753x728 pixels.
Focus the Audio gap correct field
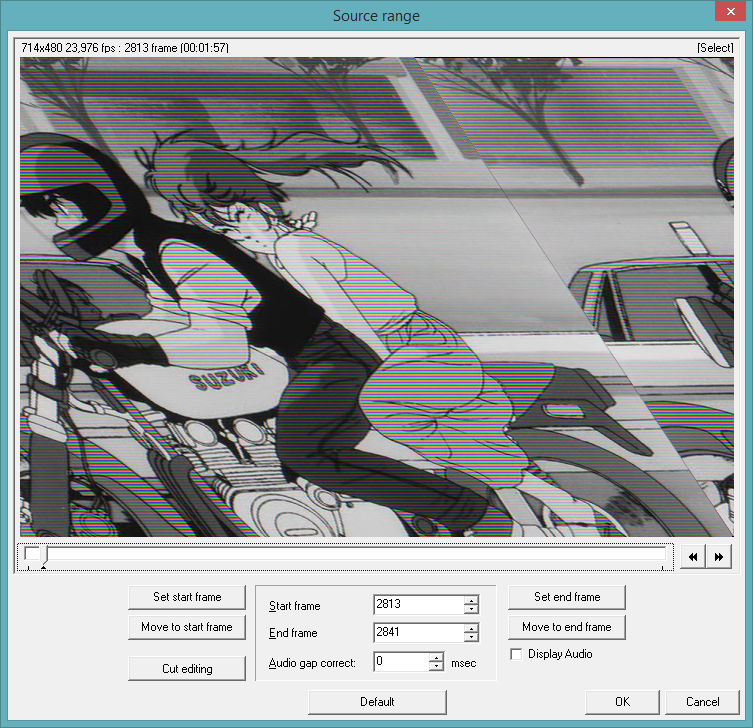(401, 662)
